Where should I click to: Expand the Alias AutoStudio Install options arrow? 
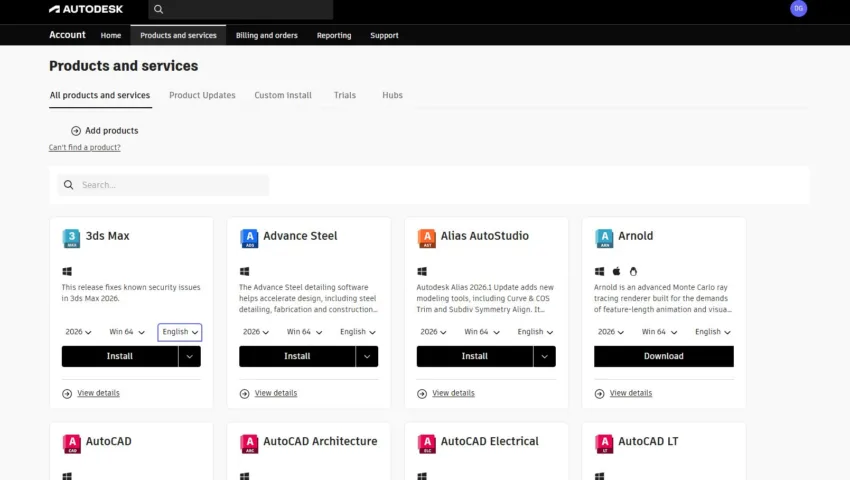point(545,356)
